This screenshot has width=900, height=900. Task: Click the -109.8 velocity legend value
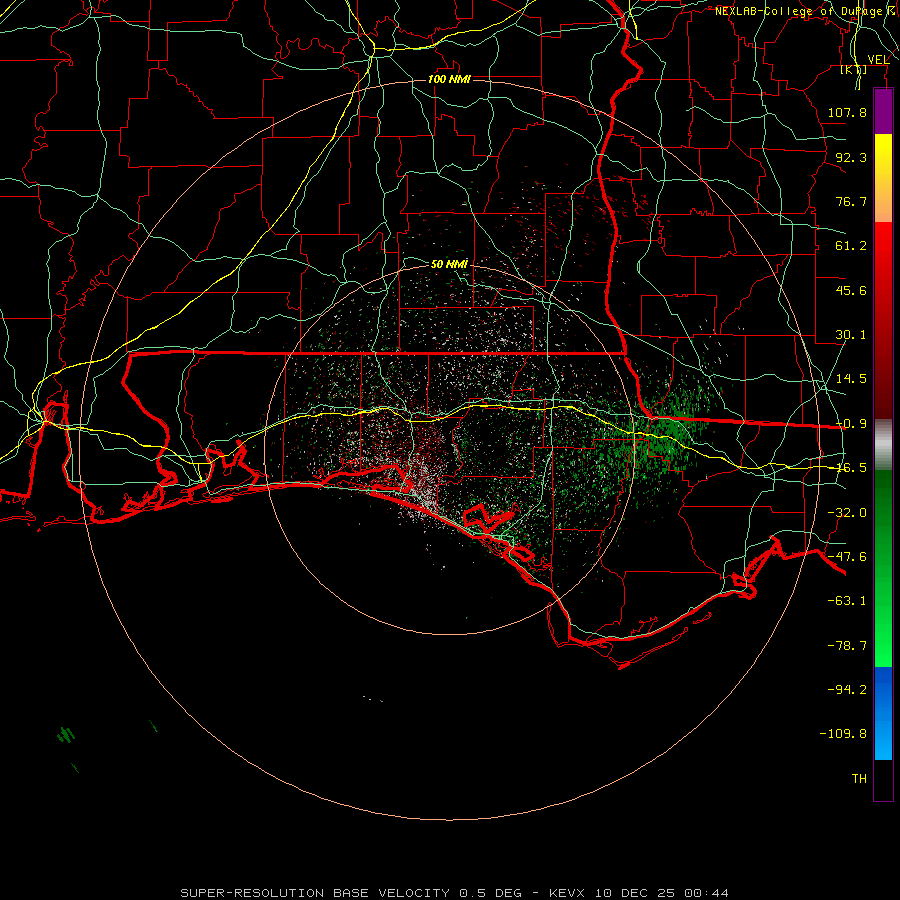coord(843,734)
